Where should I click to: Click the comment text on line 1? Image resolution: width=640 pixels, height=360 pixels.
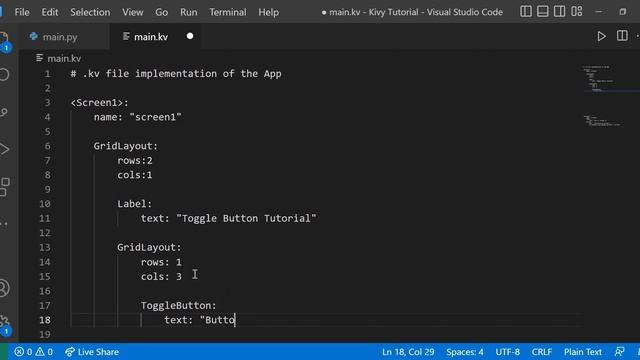(x=176, y=74)
